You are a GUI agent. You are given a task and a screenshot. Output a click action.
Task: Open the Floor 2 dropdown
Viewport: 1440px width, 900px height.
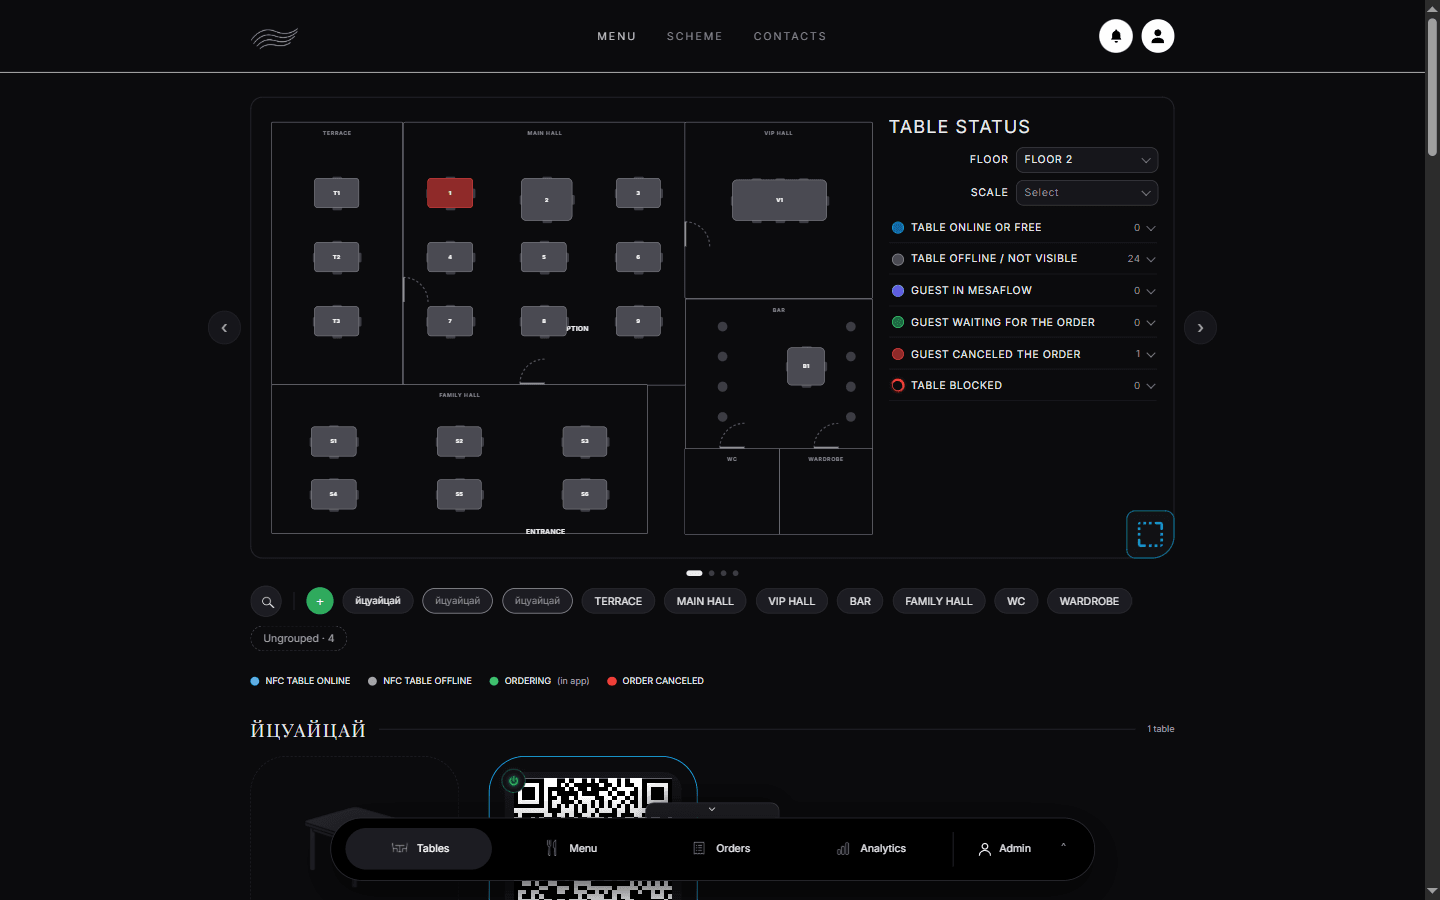coord(1087,160)
